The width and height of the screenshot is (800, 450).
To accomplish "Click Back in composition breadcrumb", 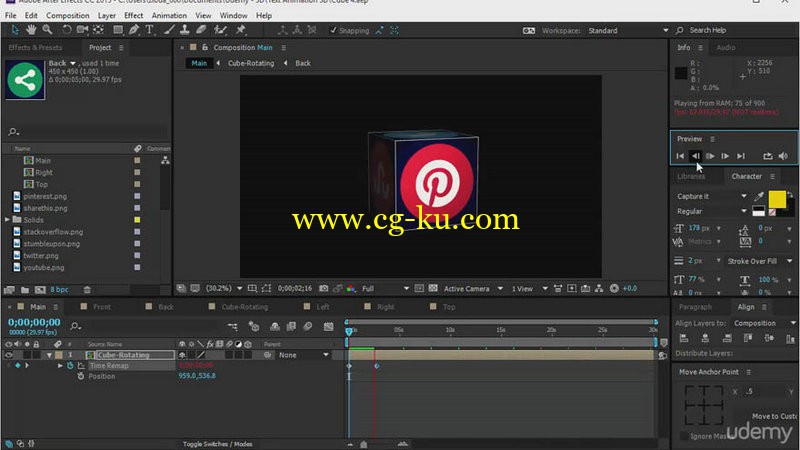I will click(x=303, y=63).
